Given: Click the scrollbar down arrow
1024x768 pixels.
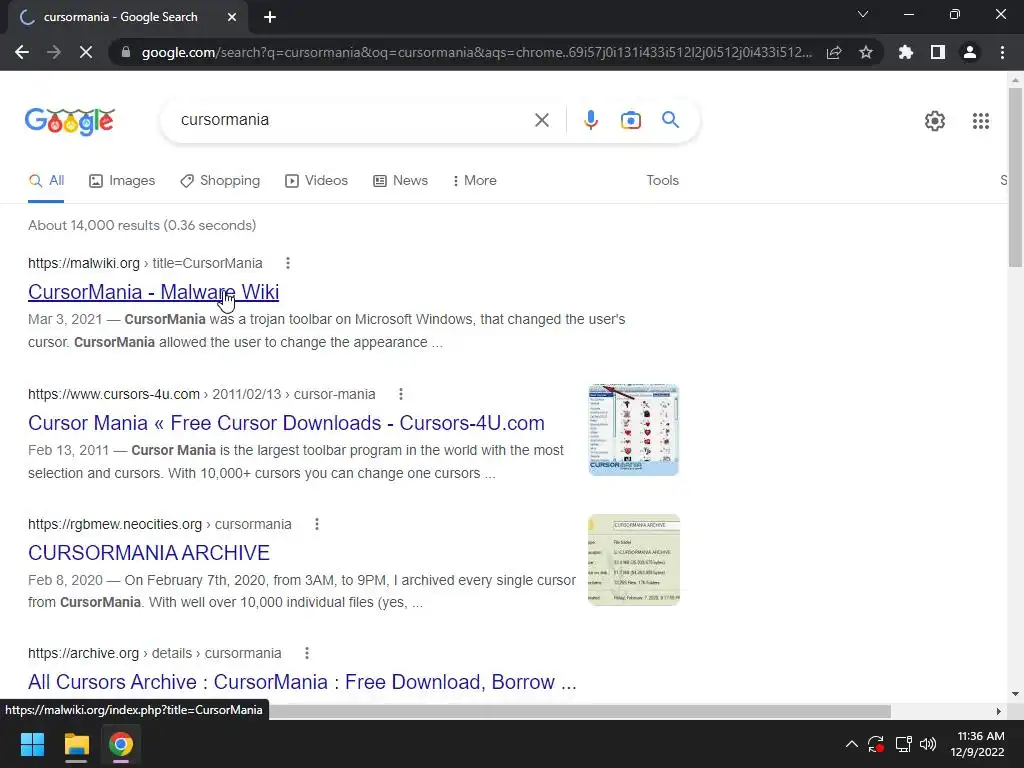Looking at the screenshot, I should [1015, 694].
